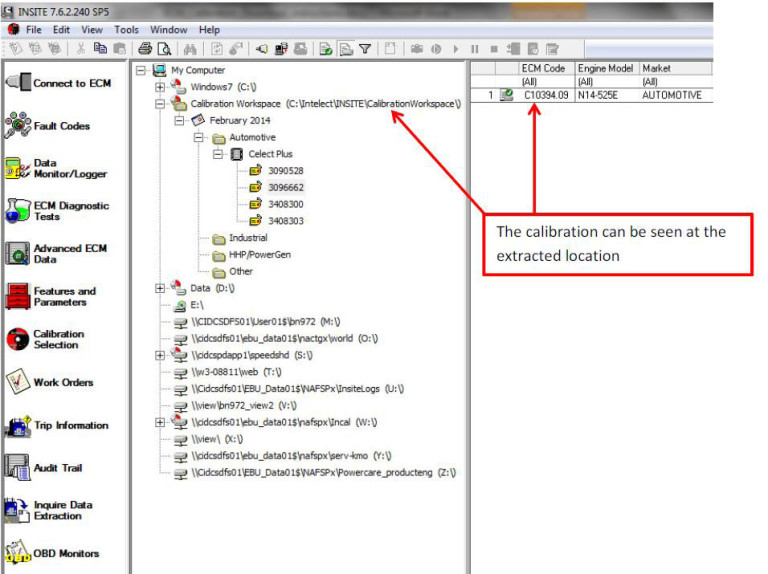Open Data Monitor/Logger in the sidebar
The image size is (768, 574).
[x=56, y=168]
